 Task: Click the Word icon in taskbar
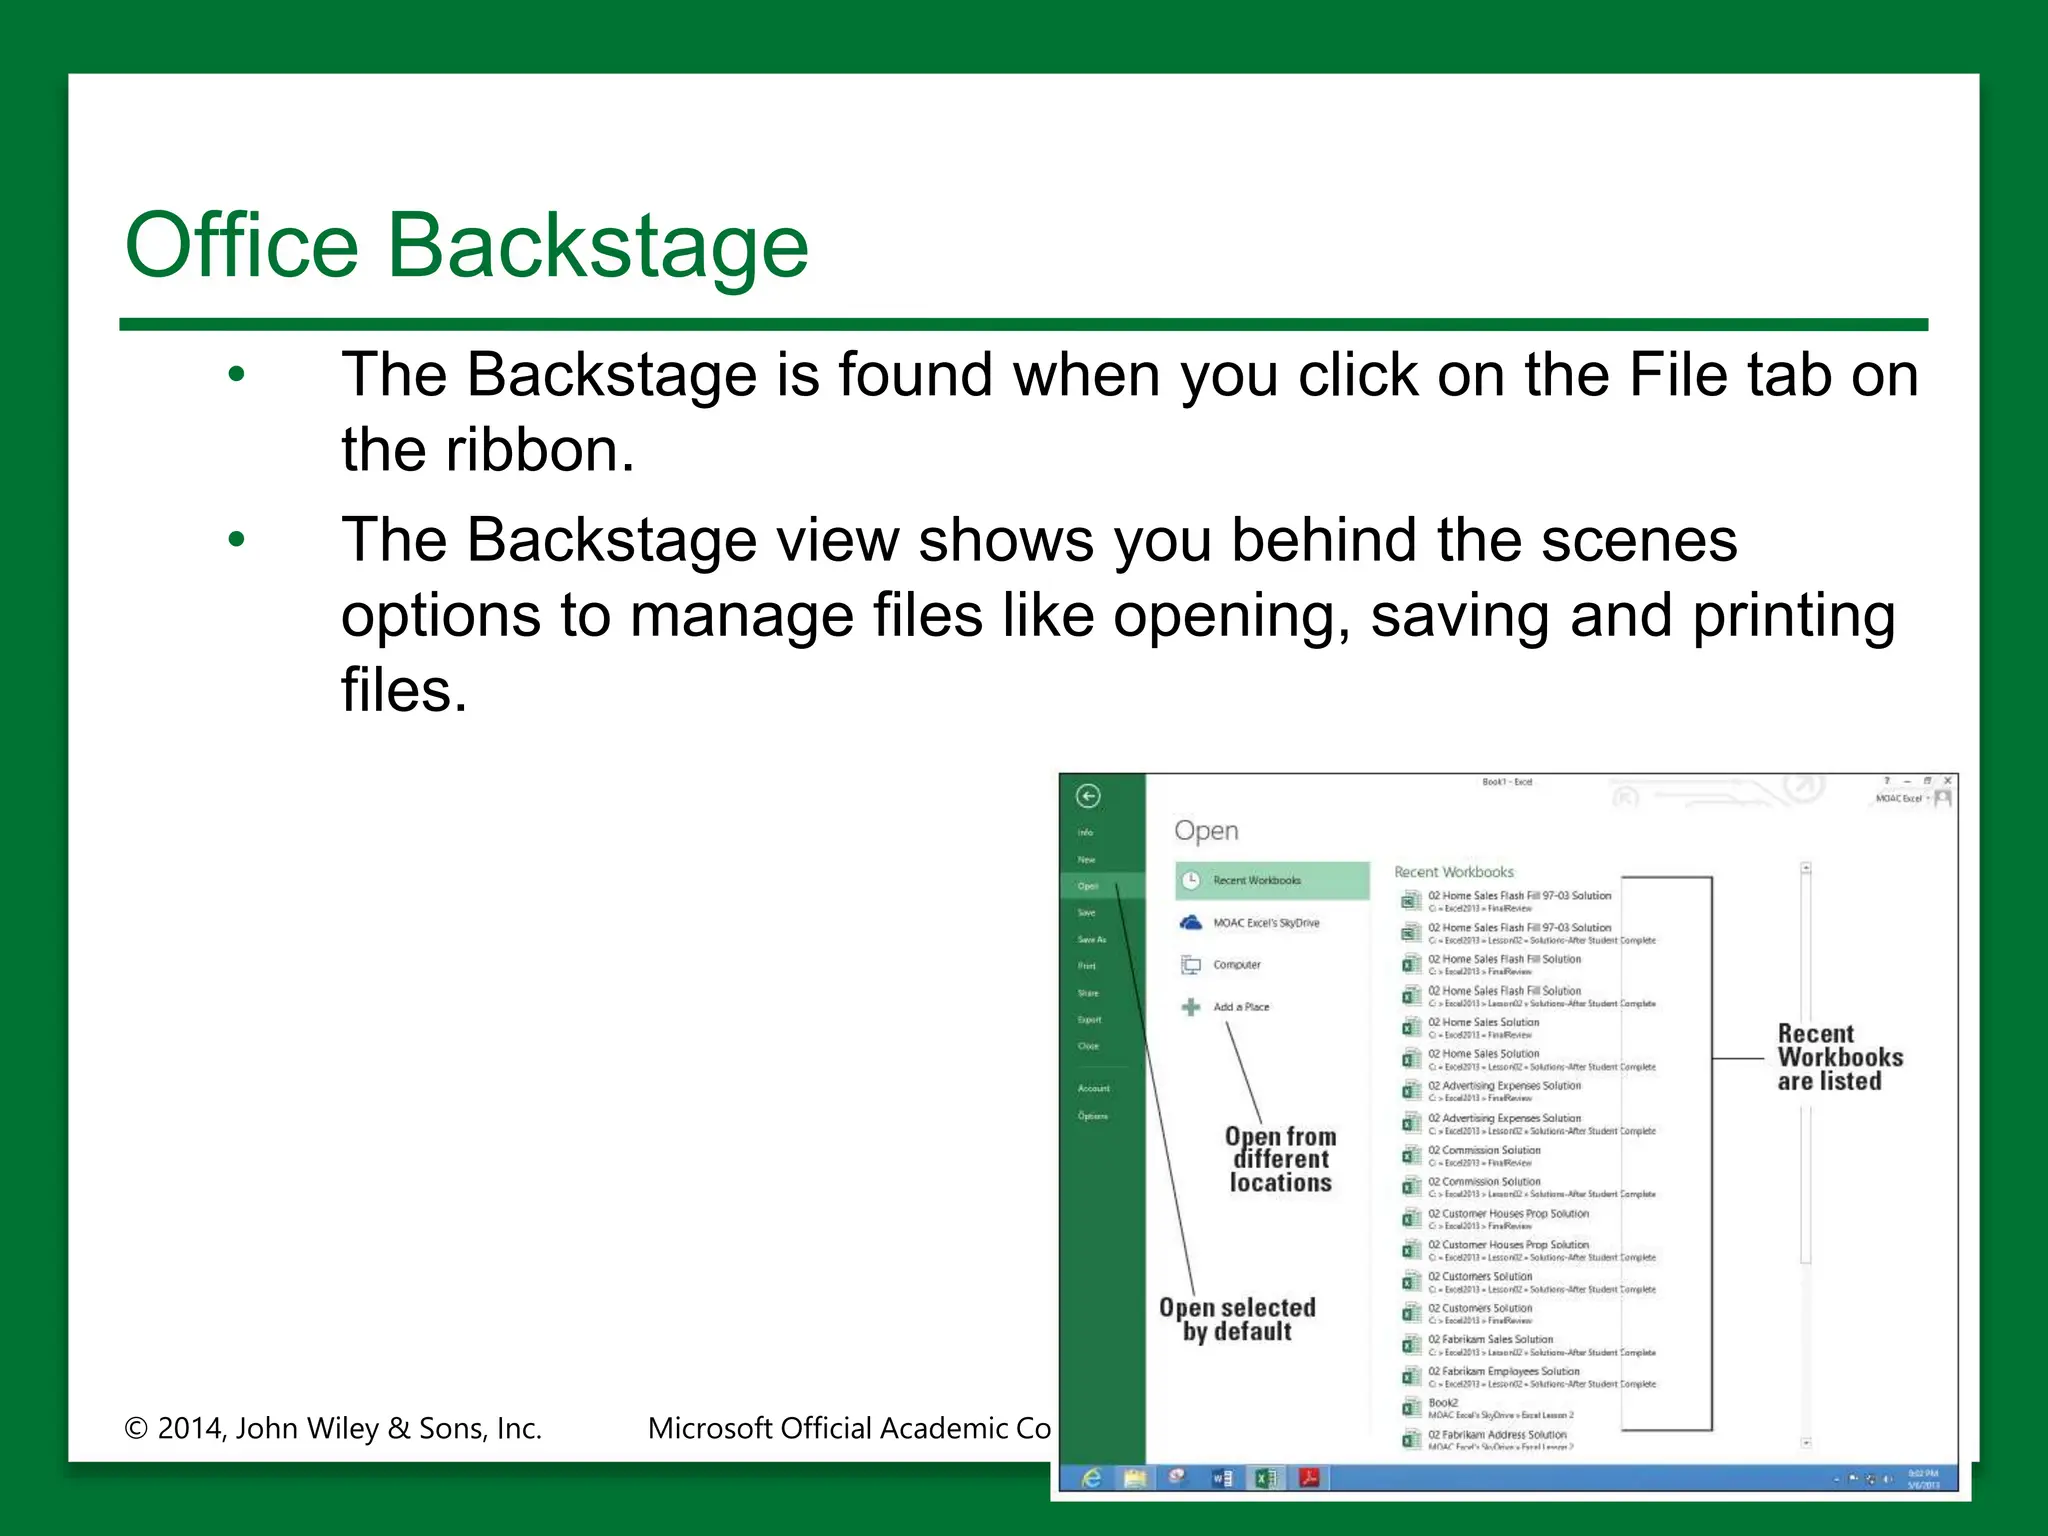tap(1222, 1478)
